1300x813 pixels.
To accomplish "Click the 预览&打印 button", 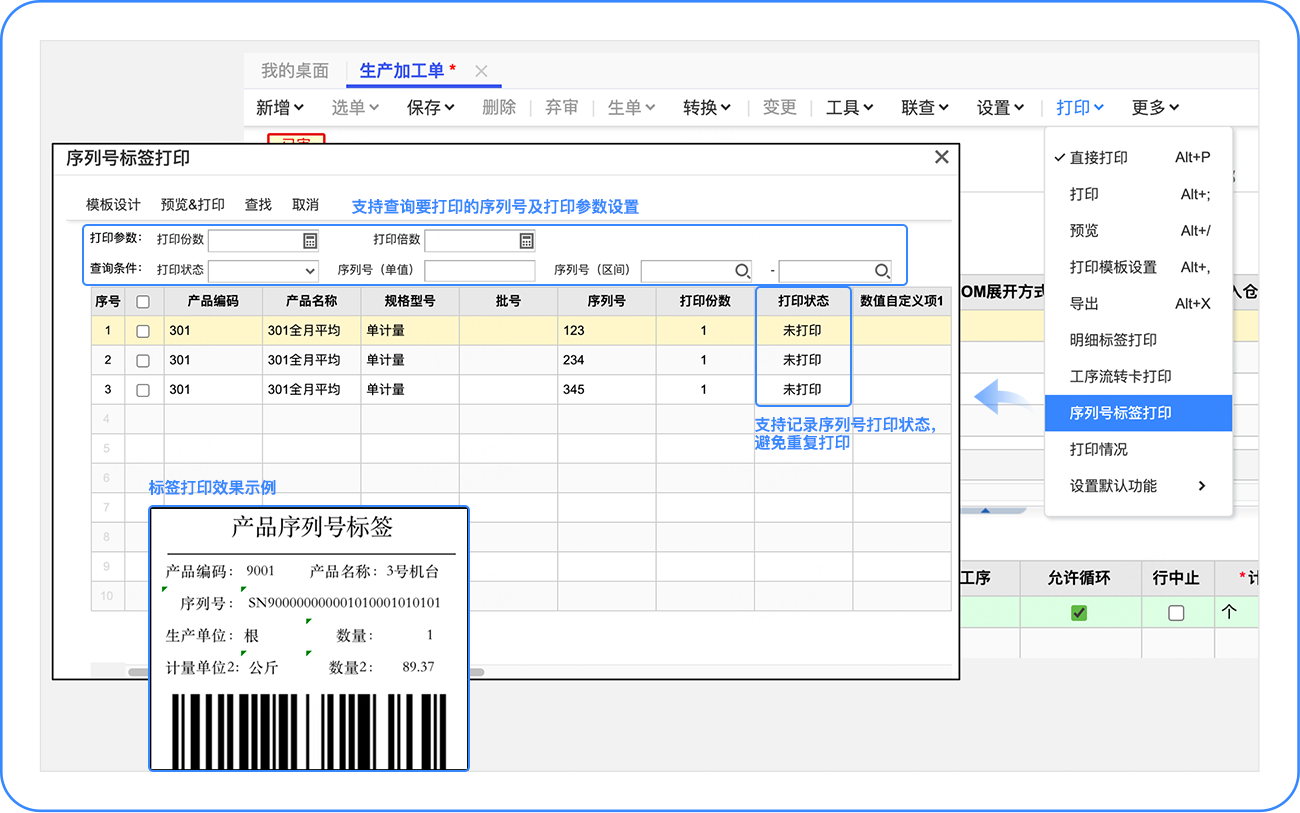I will pos(193,205).
